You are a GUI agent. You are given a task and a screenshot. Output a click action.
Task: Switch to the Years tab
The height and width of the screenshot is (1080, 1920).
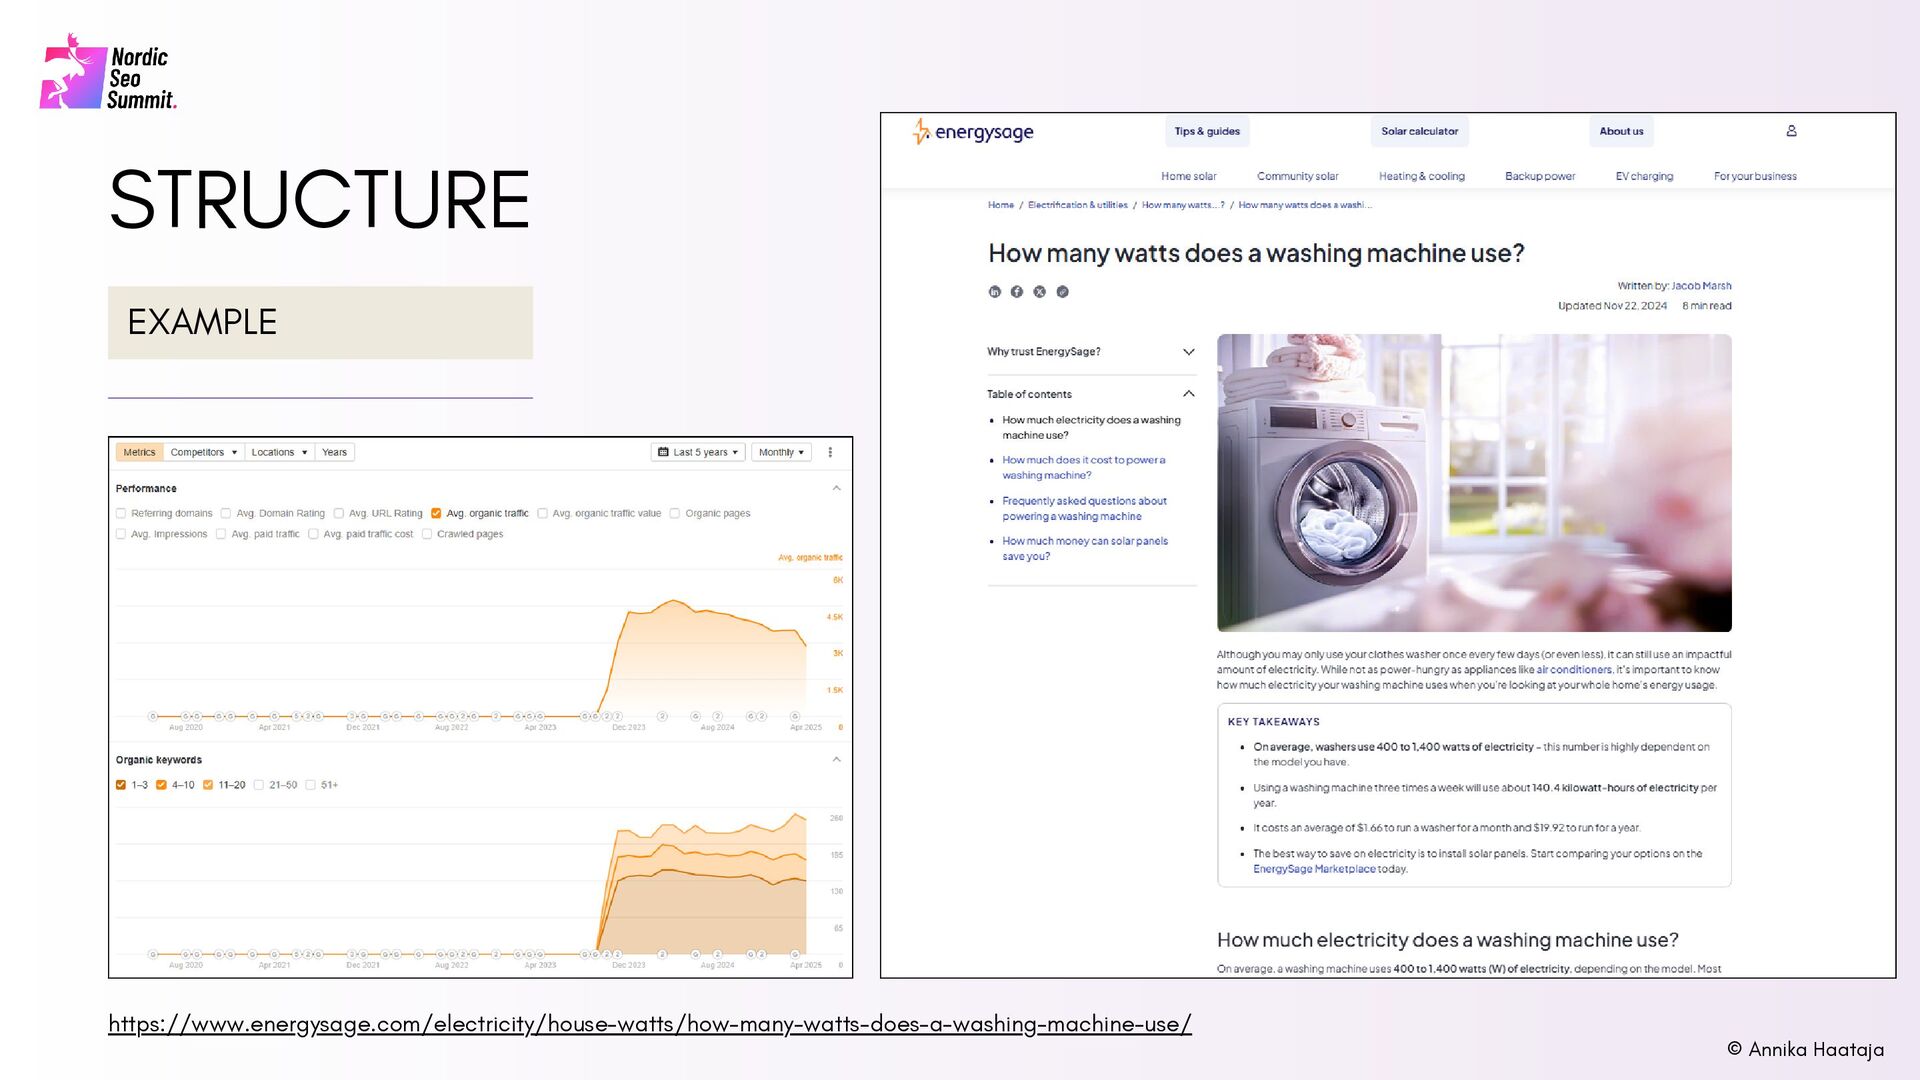334,453
